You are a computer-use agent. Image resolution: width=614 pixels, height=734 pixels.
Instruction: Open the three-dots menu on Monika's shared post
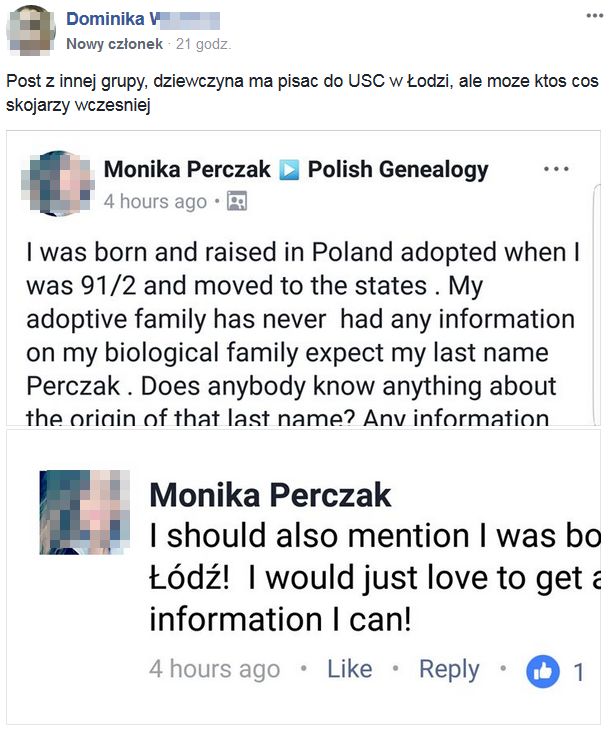(556, 169)
